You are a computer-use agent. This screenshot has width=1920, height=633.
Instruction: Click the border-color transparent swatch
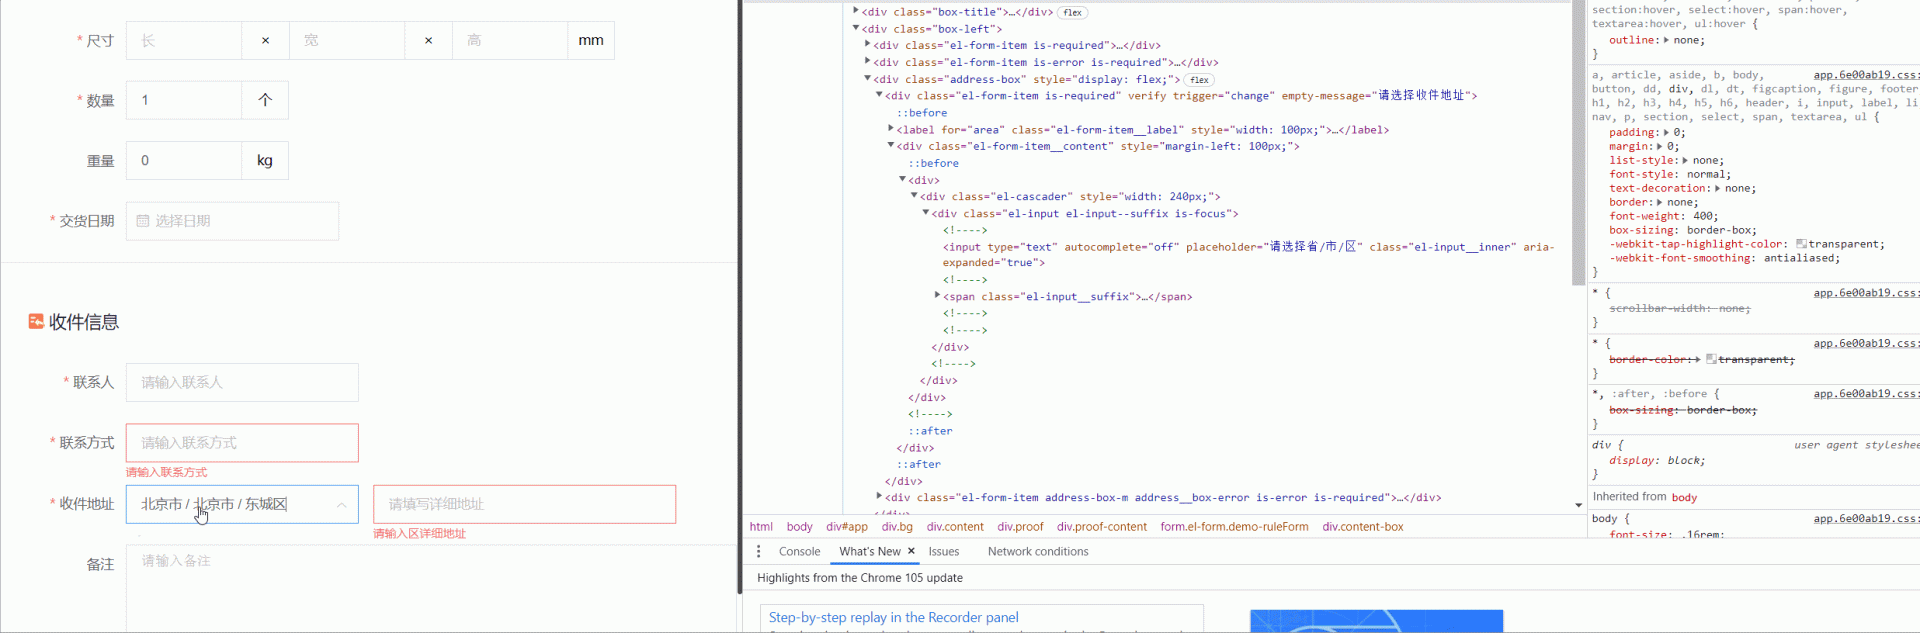click(1711, 359)
